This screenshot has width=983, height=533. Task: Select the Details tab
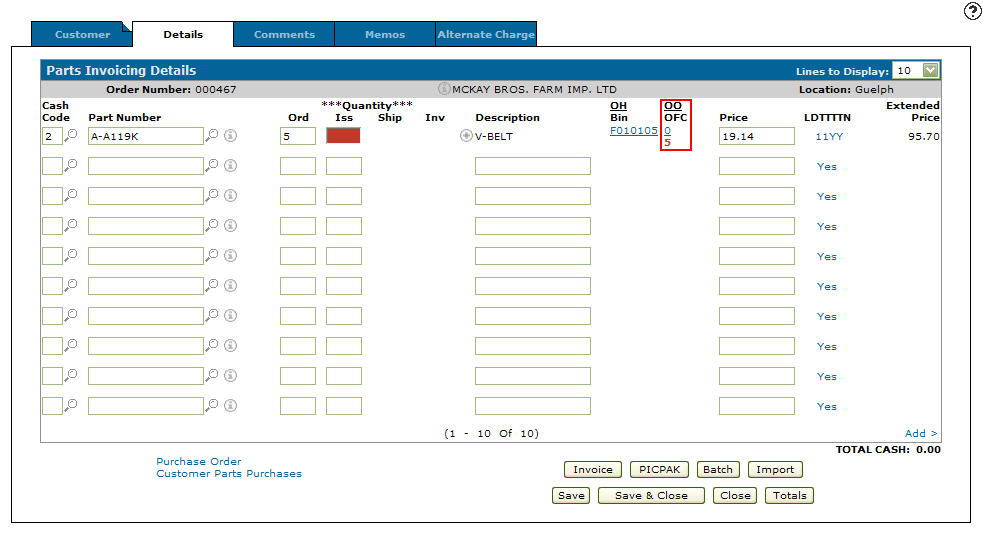coord(183,34)
